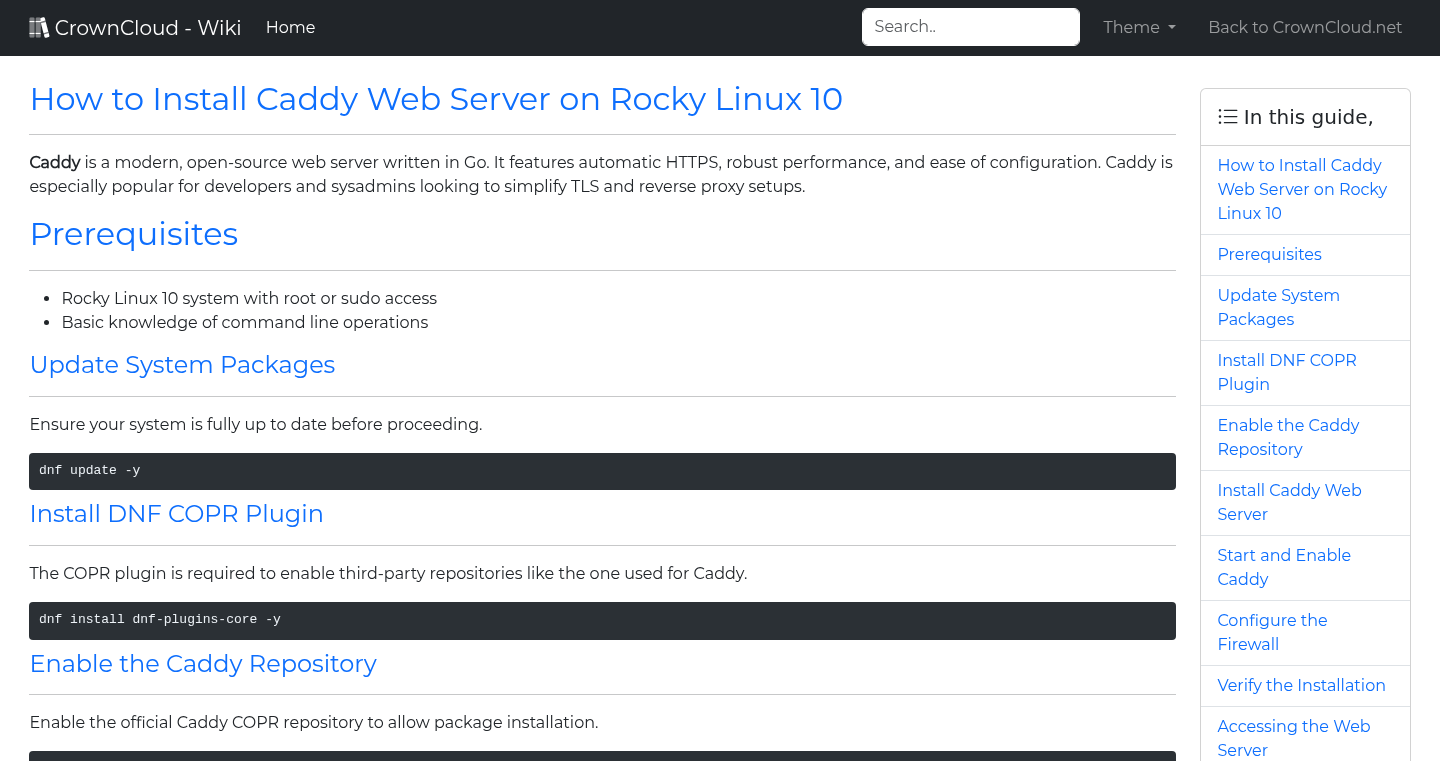Click the 'Enable the Caddy Repository' heading
The height and width of the screenshot is (761, 1440).
point(203,663)
